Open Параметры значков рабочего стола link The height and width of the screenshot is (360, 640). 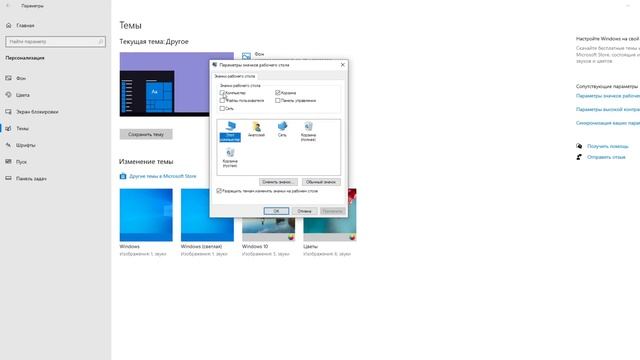coord(608,96)
